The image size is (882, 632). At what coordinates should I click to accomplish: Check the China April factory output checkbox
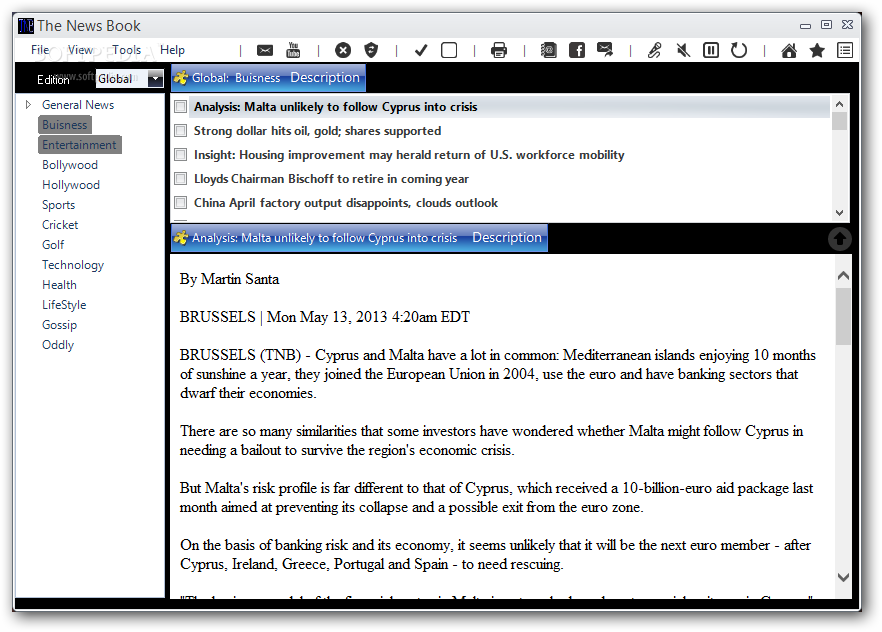click(x=181, y=202)
